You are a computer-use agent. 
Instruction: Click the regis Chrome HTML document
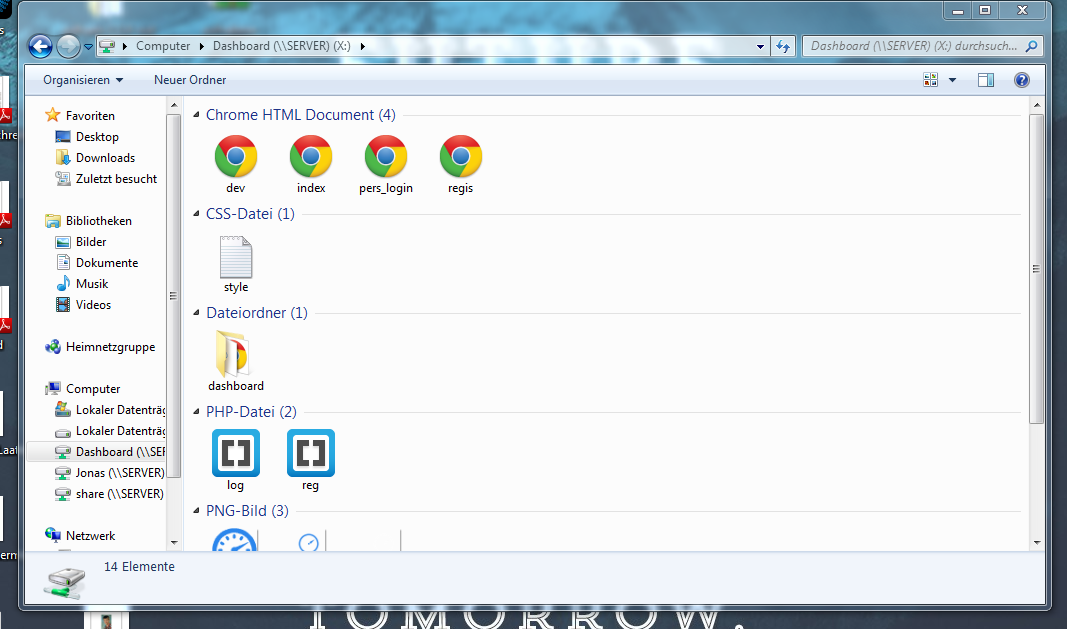click(x=461, y=164)
